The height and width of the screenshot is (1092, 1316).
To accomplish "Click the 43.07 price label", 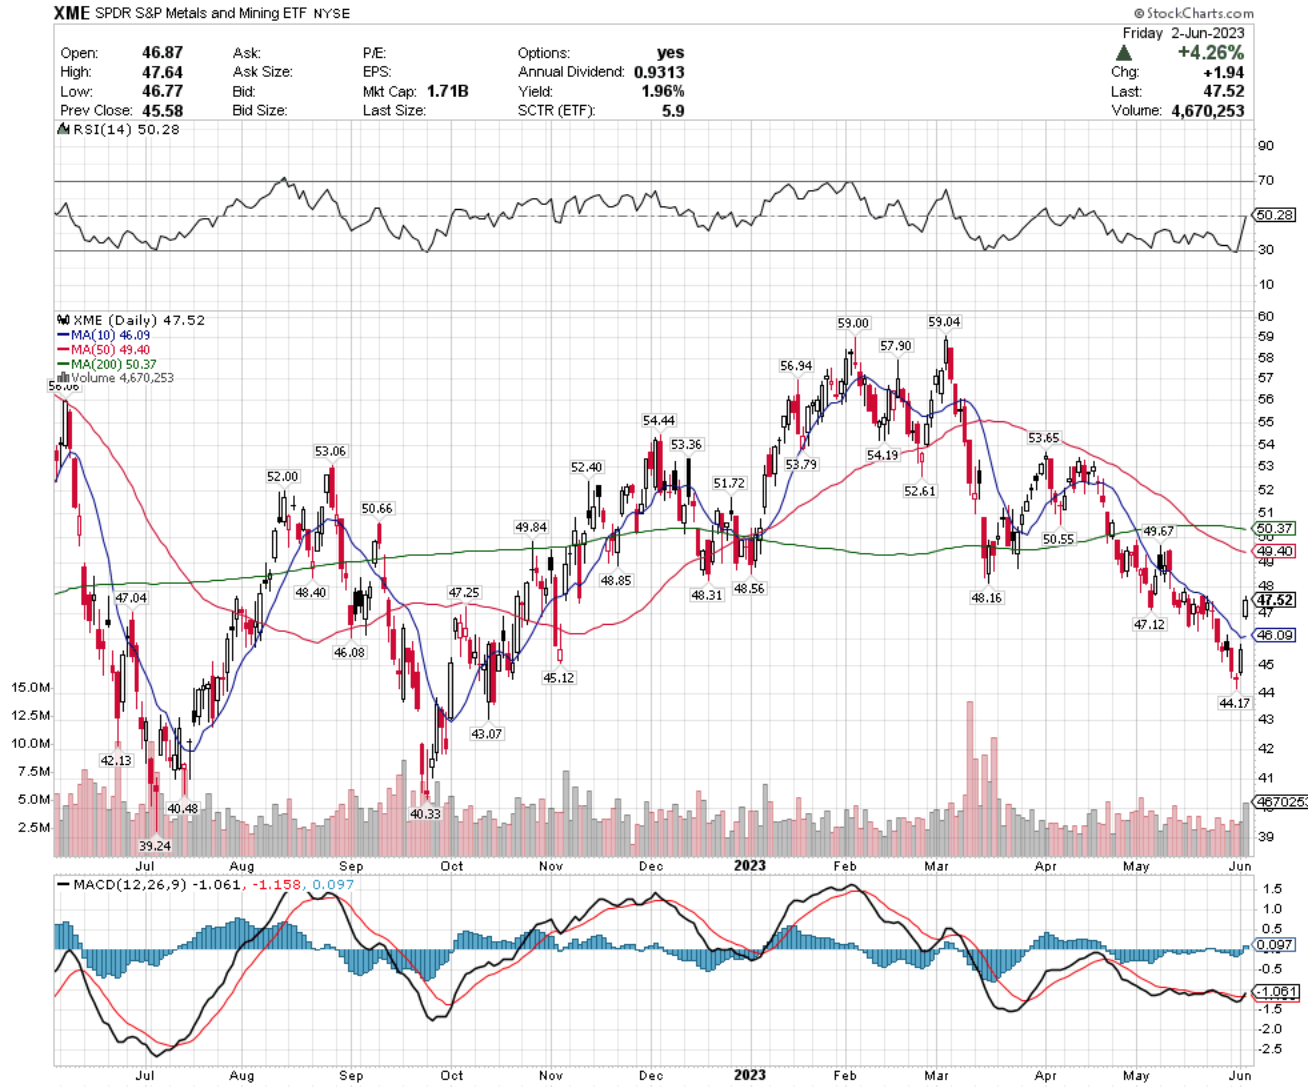I will (487, 734).
